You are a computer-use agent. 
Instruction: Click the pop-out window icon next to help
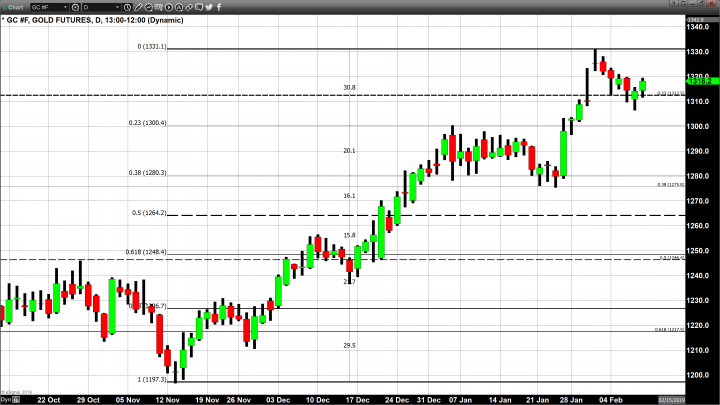point(682,3)
